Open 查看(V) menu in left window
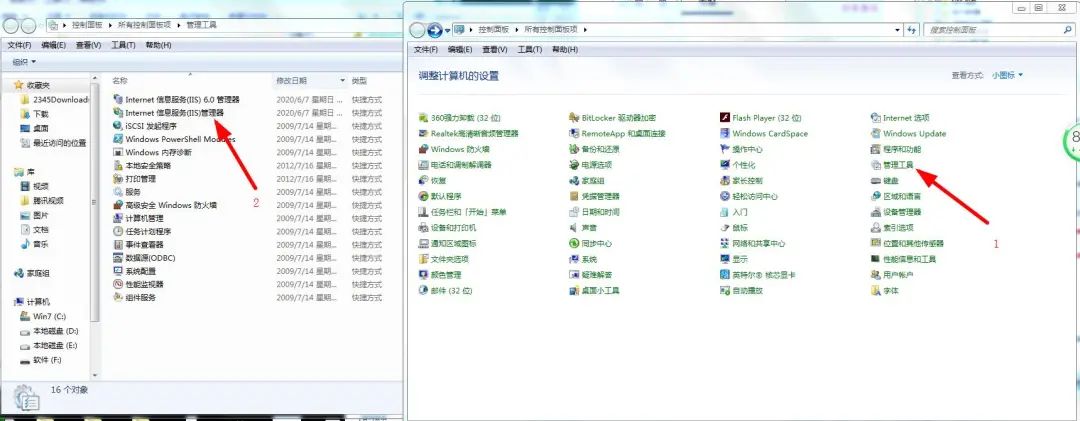1080x421 pixels. tap(88, 45)
